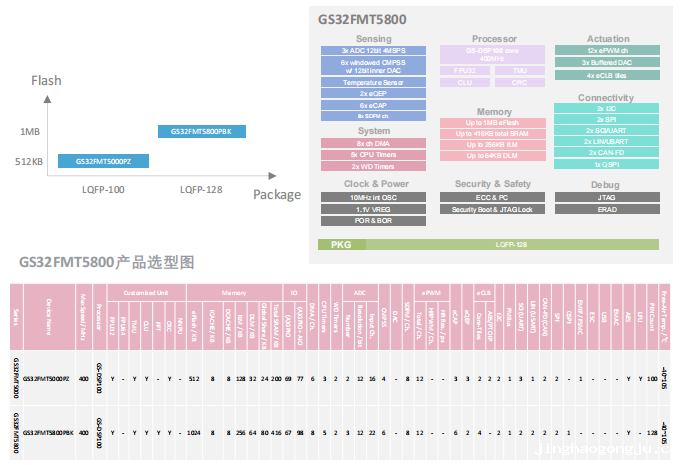681x465 pixels.
Task: Click the ECC & PC block
Action: [492, 197]
